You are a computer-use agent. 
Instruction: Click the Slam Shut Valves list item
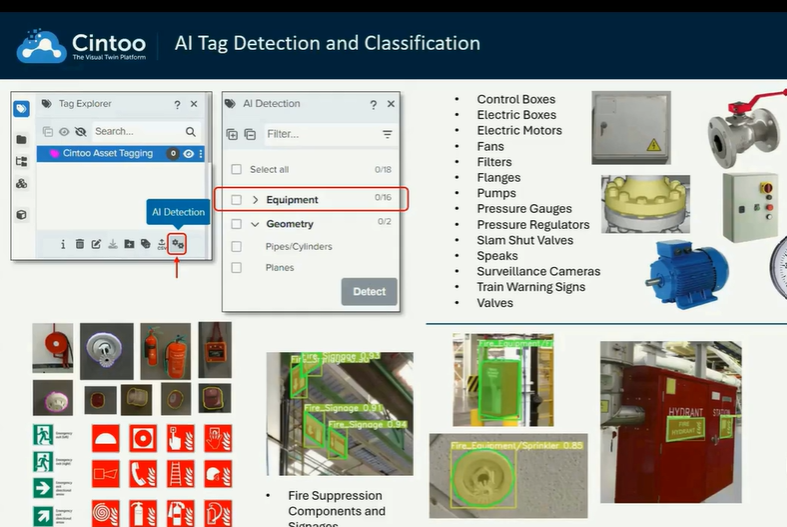pyautogui.click(x=524, y=240)
